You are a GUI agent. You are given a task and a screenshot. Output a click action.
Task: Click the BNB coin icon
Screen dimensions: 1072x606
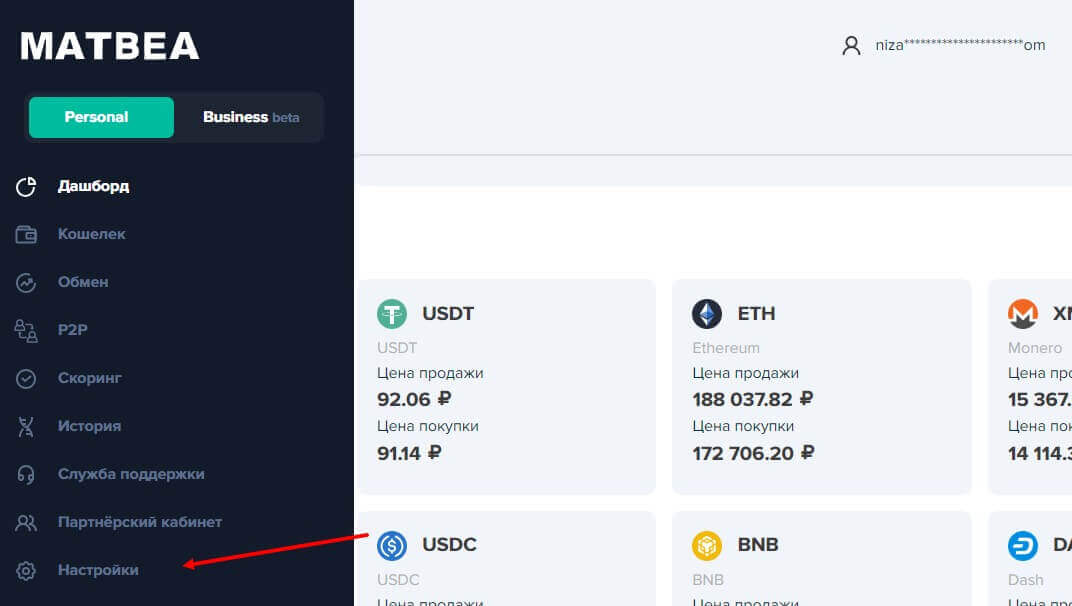point(707,545)
